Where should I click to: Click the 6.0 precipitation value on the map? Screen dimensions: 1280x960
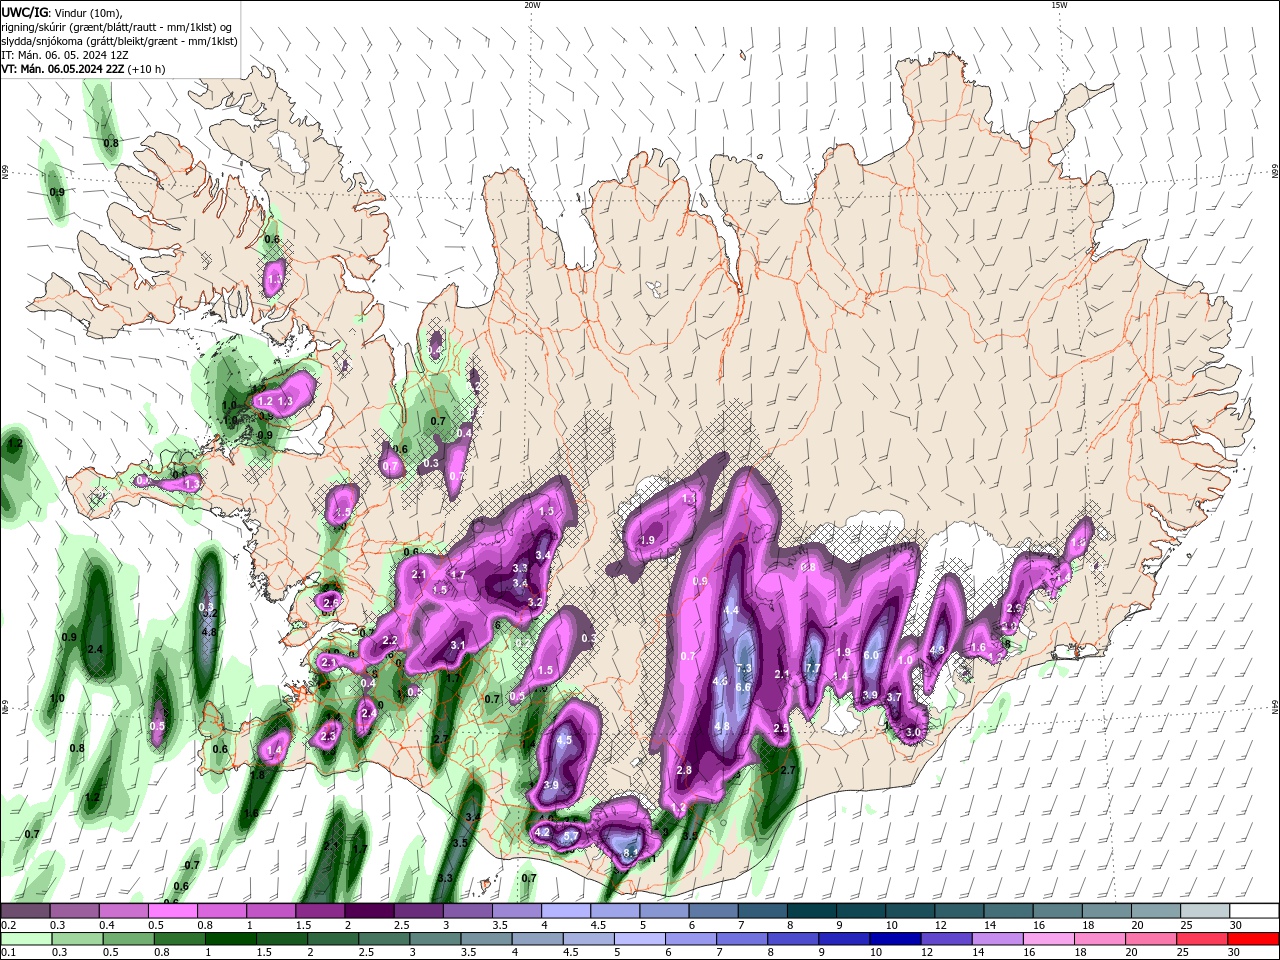click(871, 655)
